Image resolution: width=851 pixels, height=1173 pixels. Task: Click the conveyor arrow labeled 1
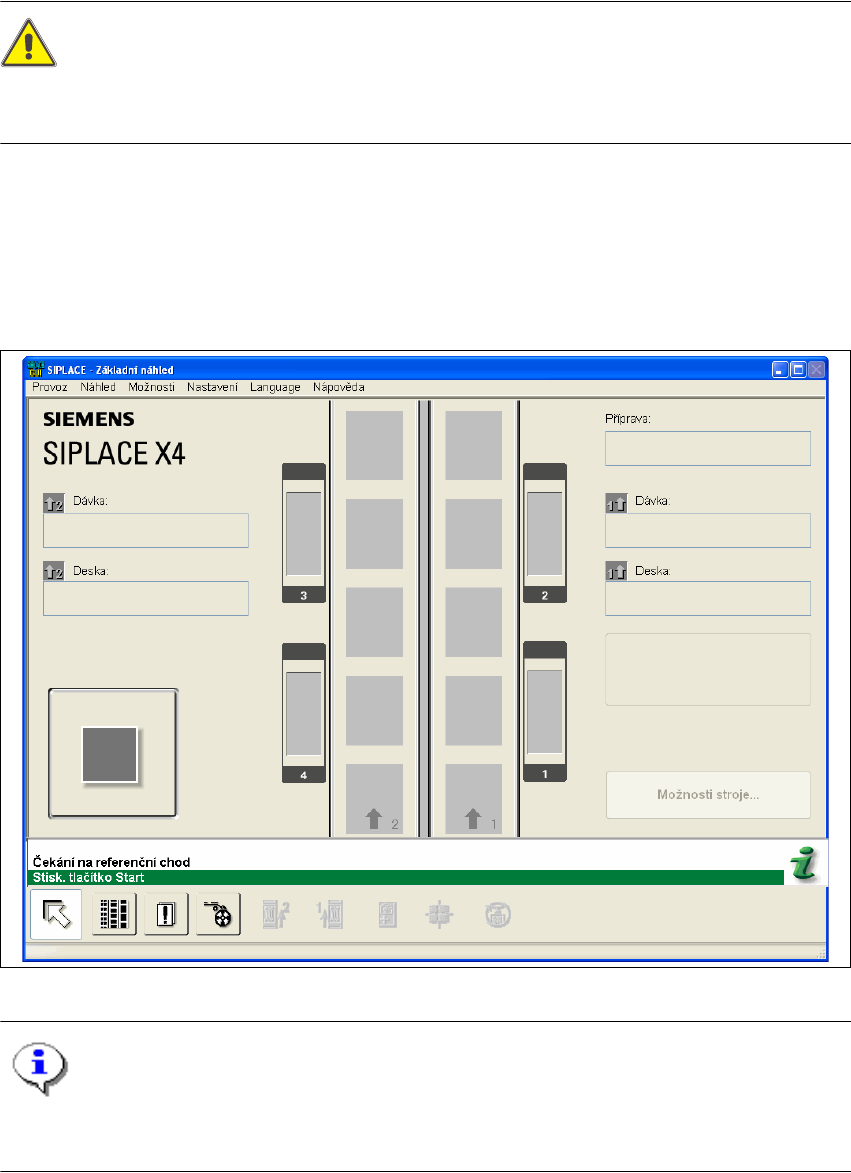click(x=473, y=818)
